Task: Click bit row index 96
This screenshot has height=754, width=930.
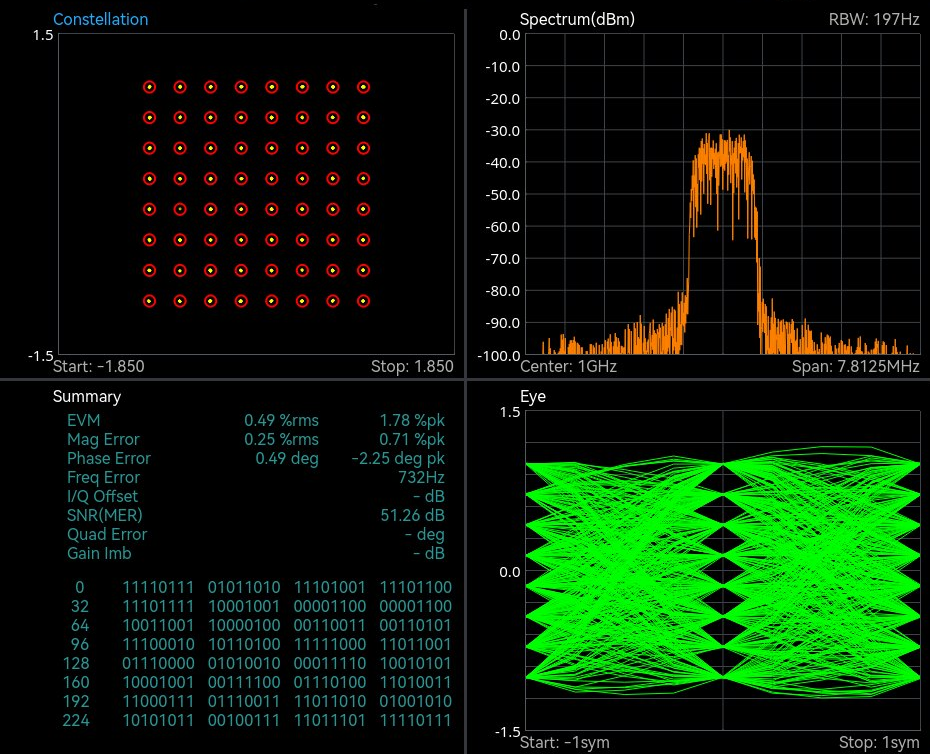Action: 79,644
